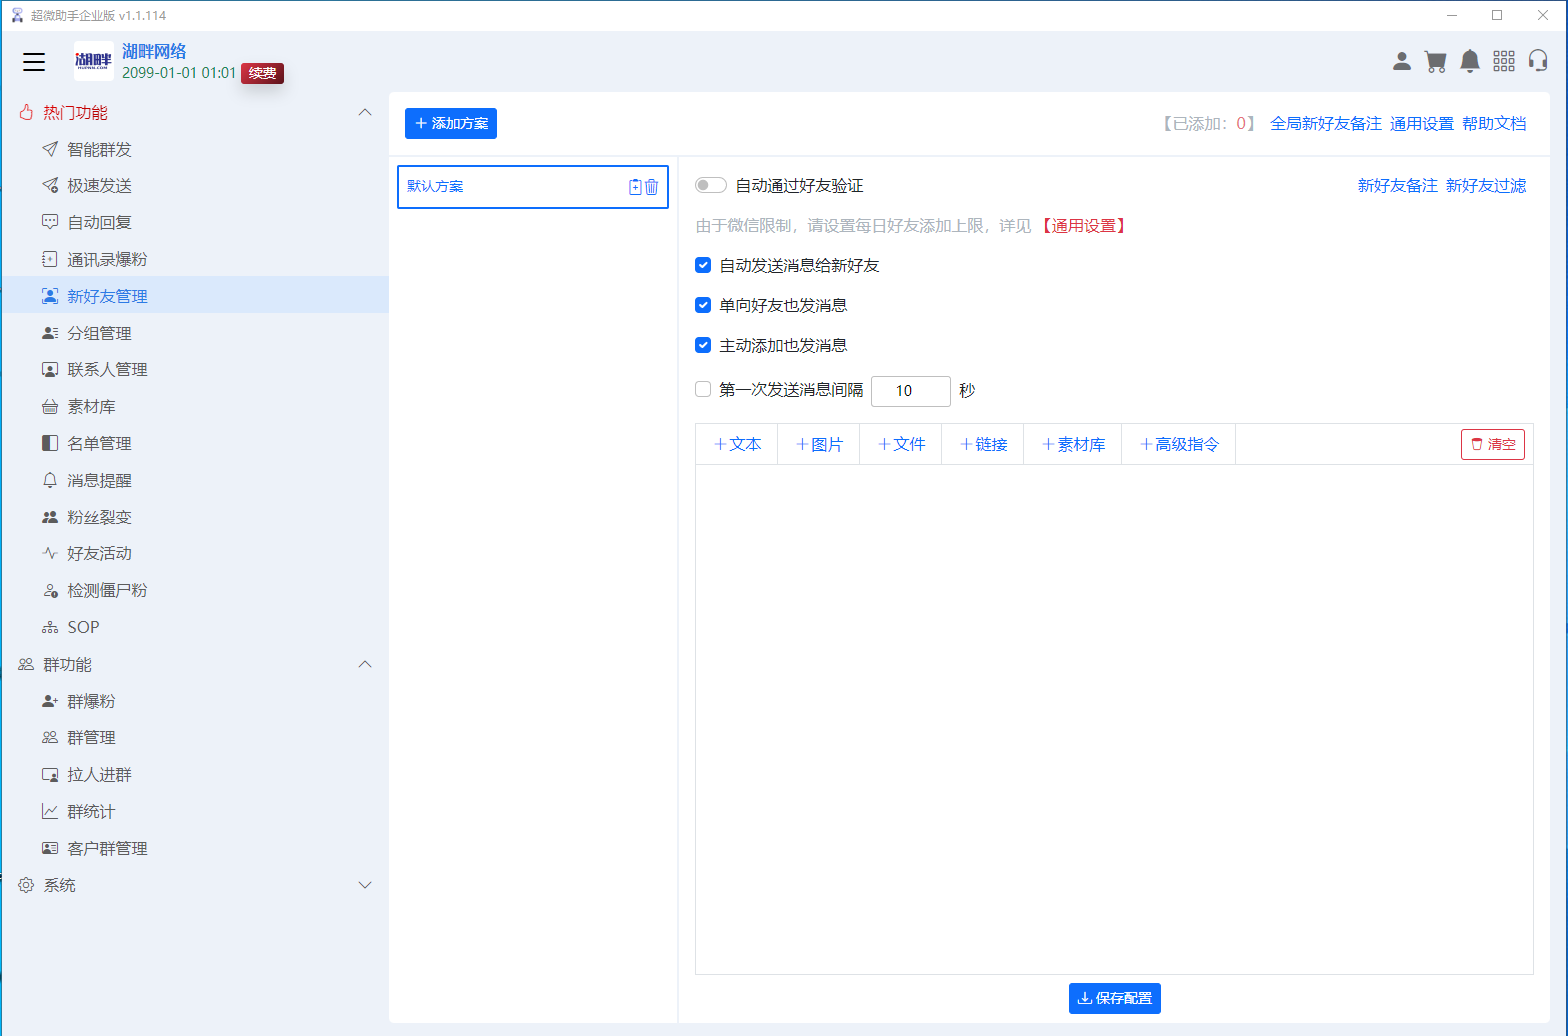Copy the 默认方案 plan icon
Image resolution: width=1568 pixels, height=1036 pixels.
(x=635, y=187)
